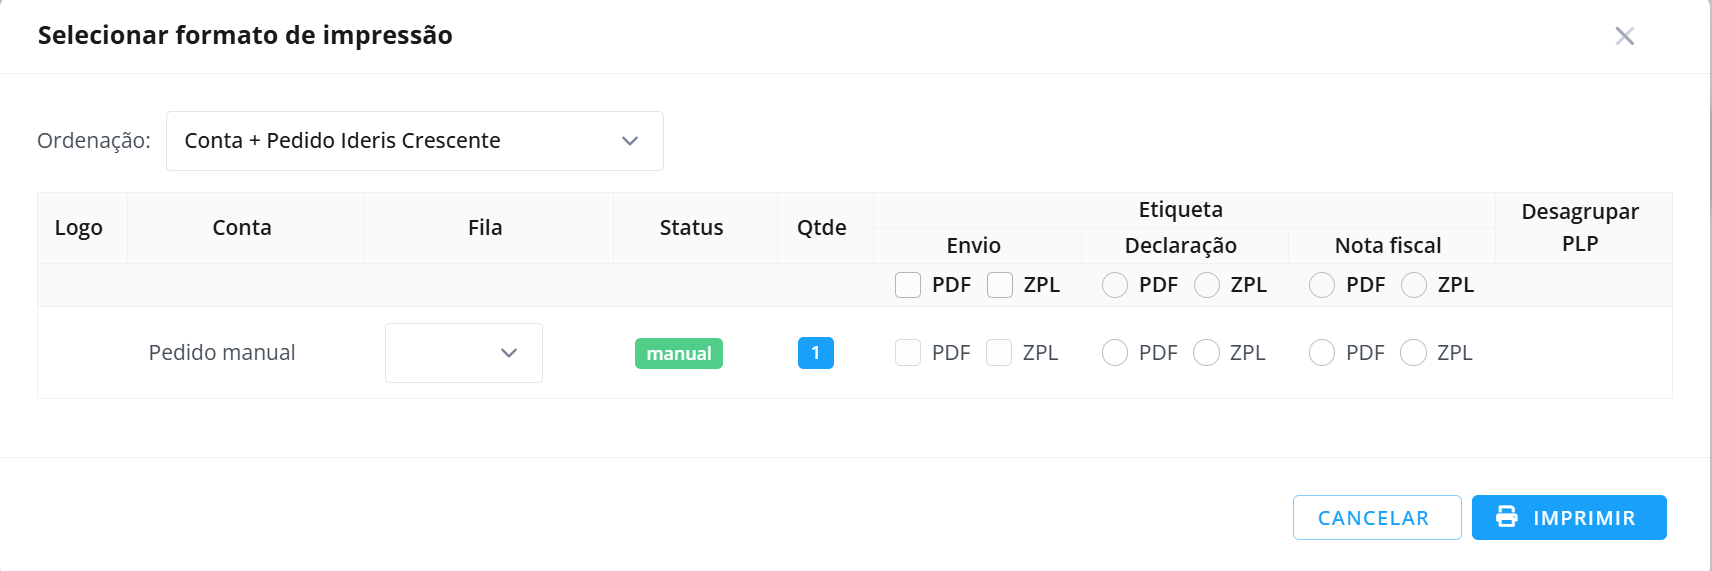The width and height of the screenshot is (1712, 571).
Task: Expand the Fila dropdown for Pedido manual
Action: pyautogui.click(x=464, y=353)
